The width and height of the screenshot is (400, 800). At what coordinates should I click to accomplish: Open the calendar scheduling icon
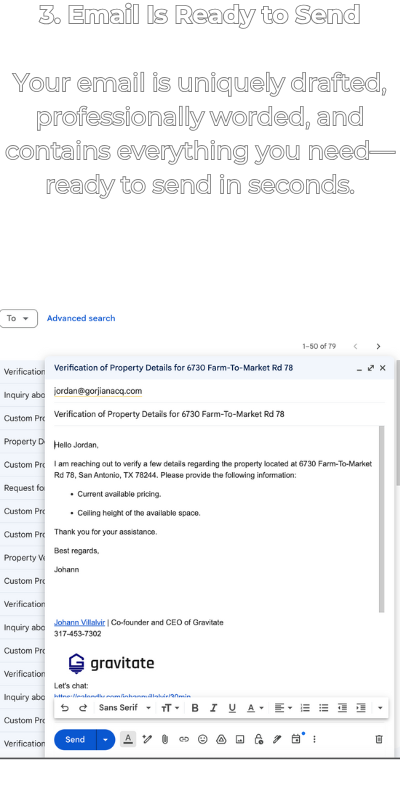[296, 739]
